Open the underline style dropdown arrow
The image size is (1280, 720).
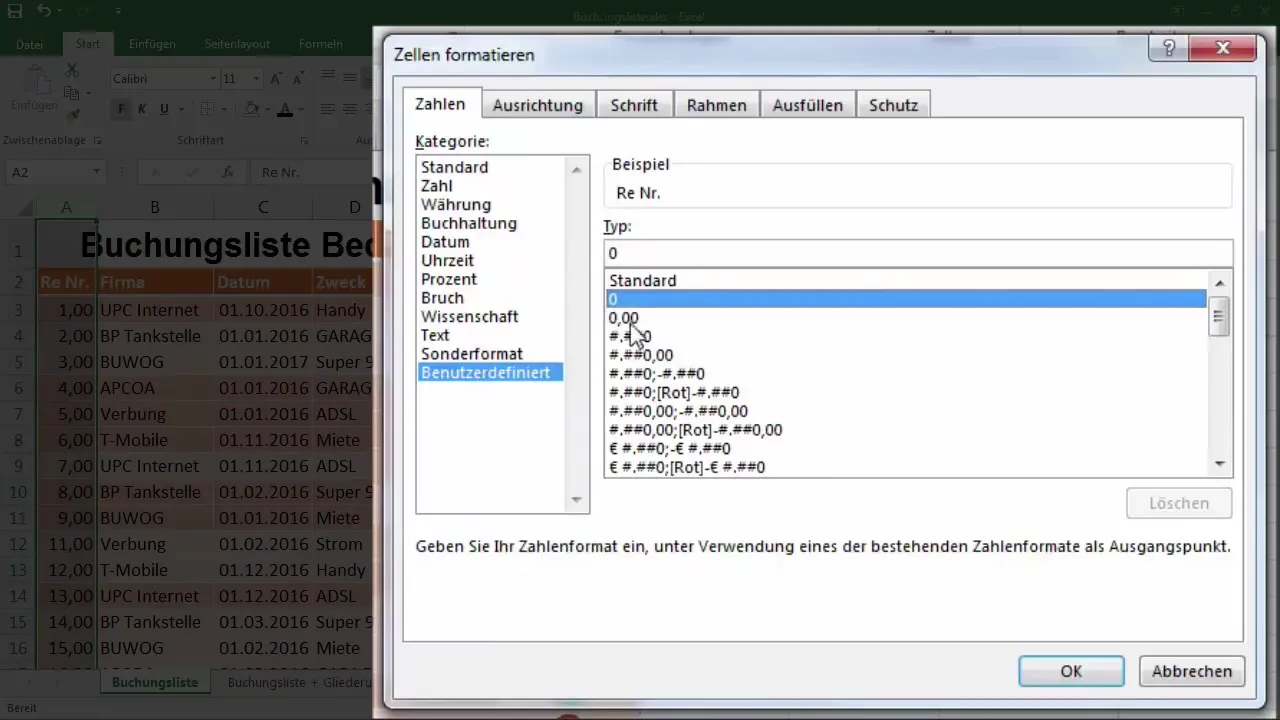(179, 109)
